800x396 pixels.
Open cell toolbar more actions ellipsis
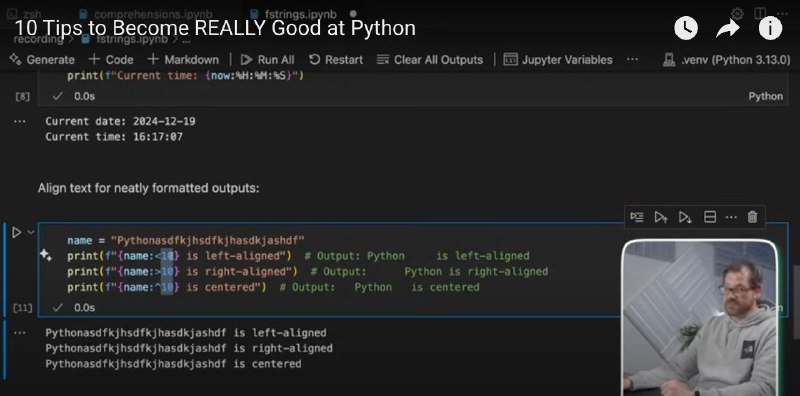point(731,217)
